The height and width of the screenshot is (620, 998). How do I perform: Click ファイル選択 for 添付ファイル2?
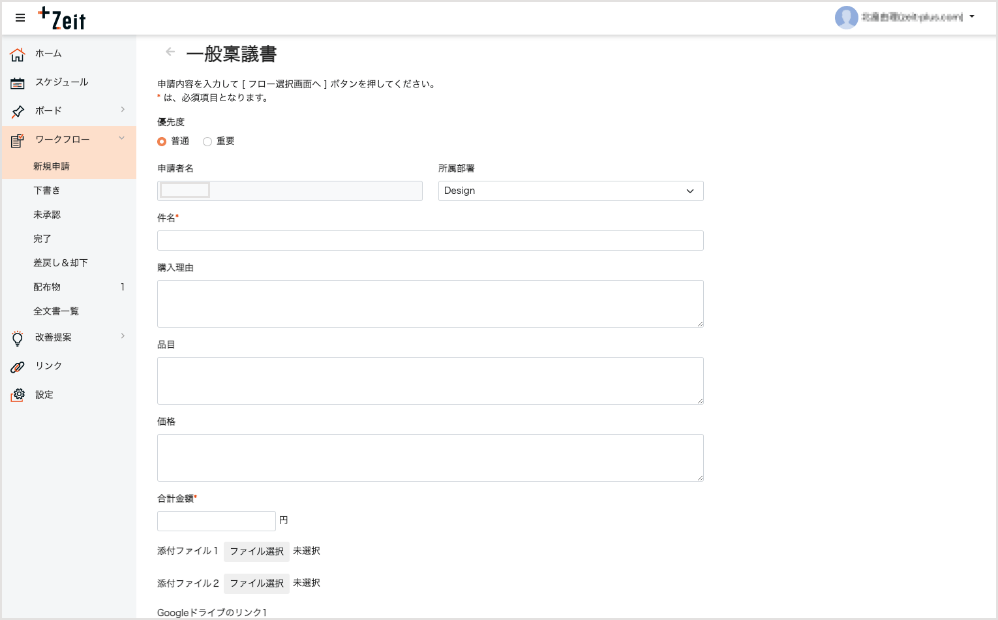point(256,583)
